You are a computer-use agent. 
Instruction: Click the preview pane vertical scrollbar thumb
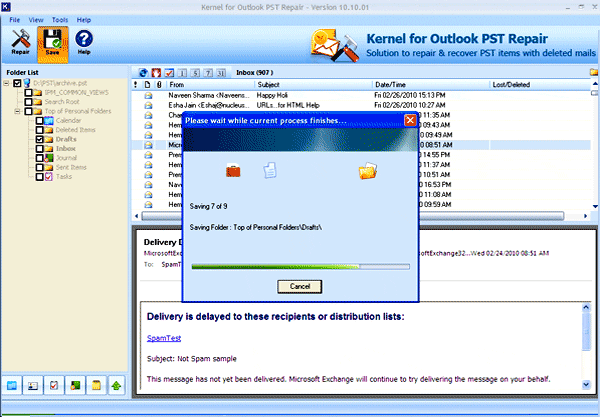point(586,331)
